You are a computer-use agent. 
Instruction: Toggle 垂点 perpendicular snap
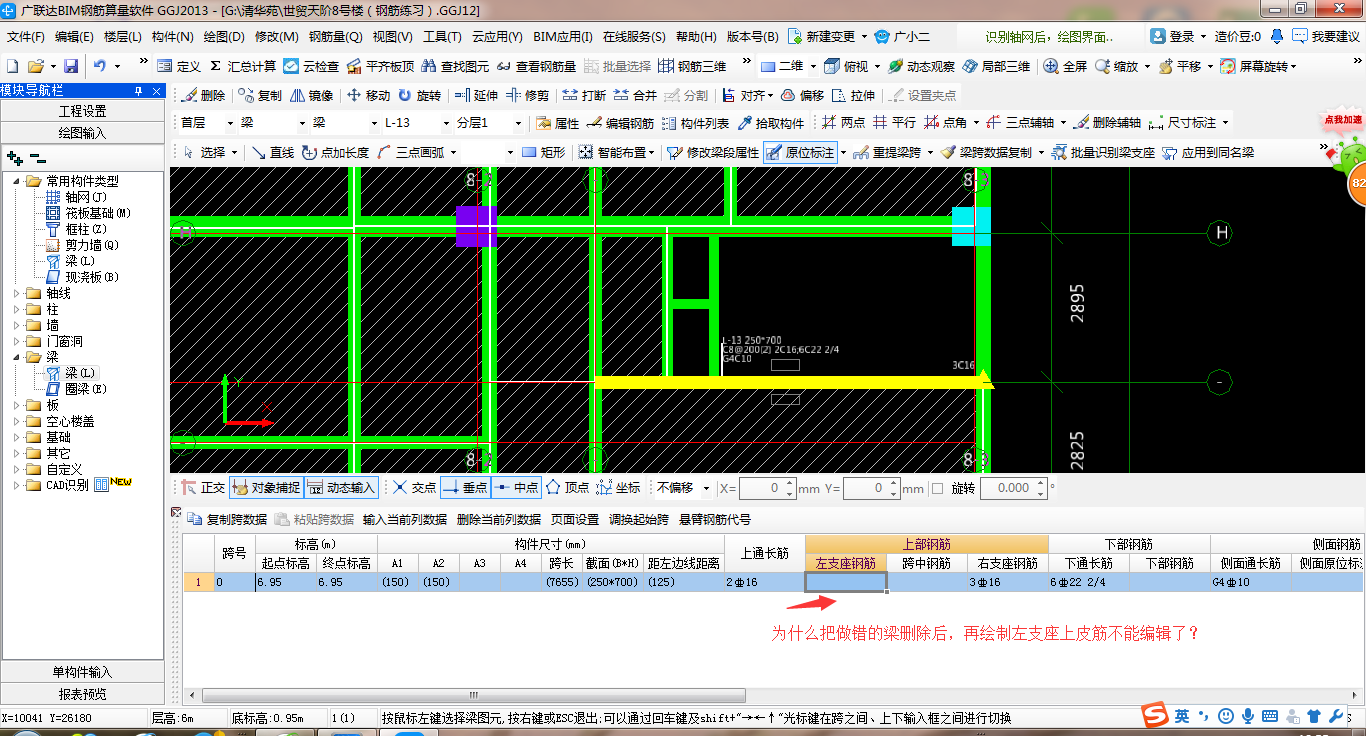click(x=464, y=488)
